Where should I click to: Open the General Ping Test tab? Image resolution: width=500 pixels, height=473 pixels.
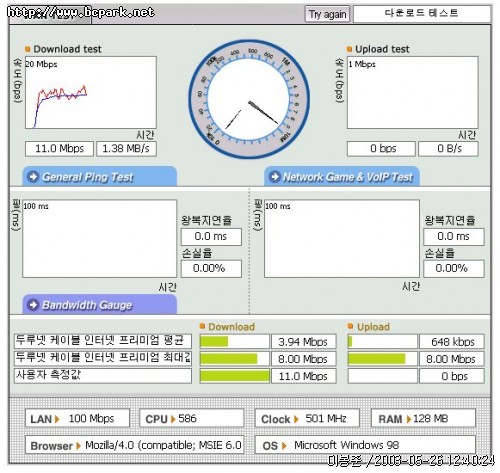(x=99, y=176)
